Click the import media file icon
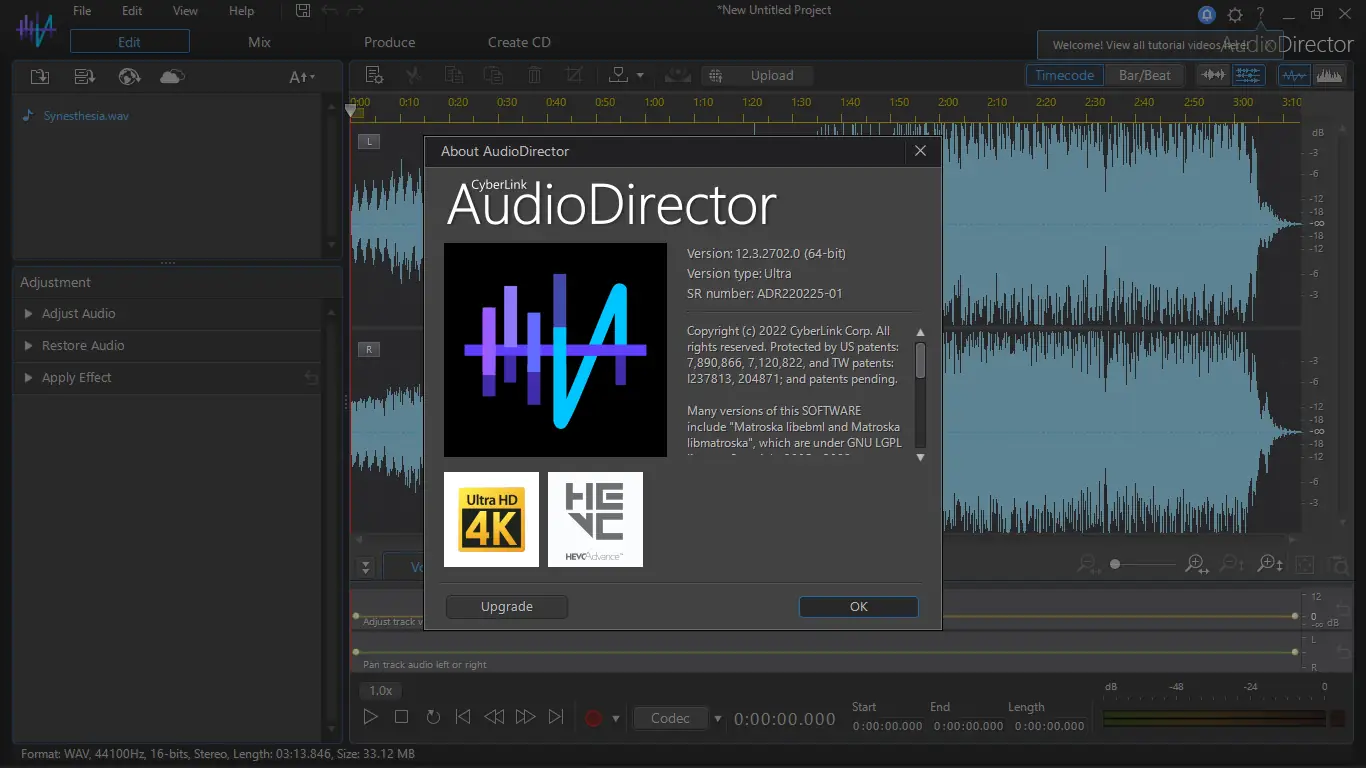The image size is (1366, 768). [x=40, y=77]
